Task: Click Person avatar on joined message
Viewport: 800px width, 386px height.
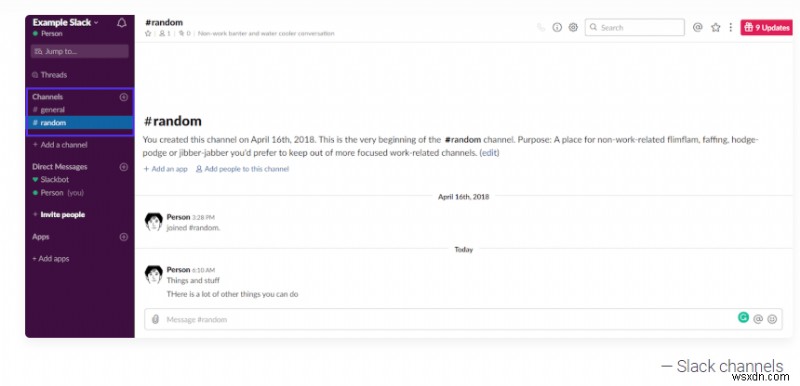Action: (x=154, y=222)
